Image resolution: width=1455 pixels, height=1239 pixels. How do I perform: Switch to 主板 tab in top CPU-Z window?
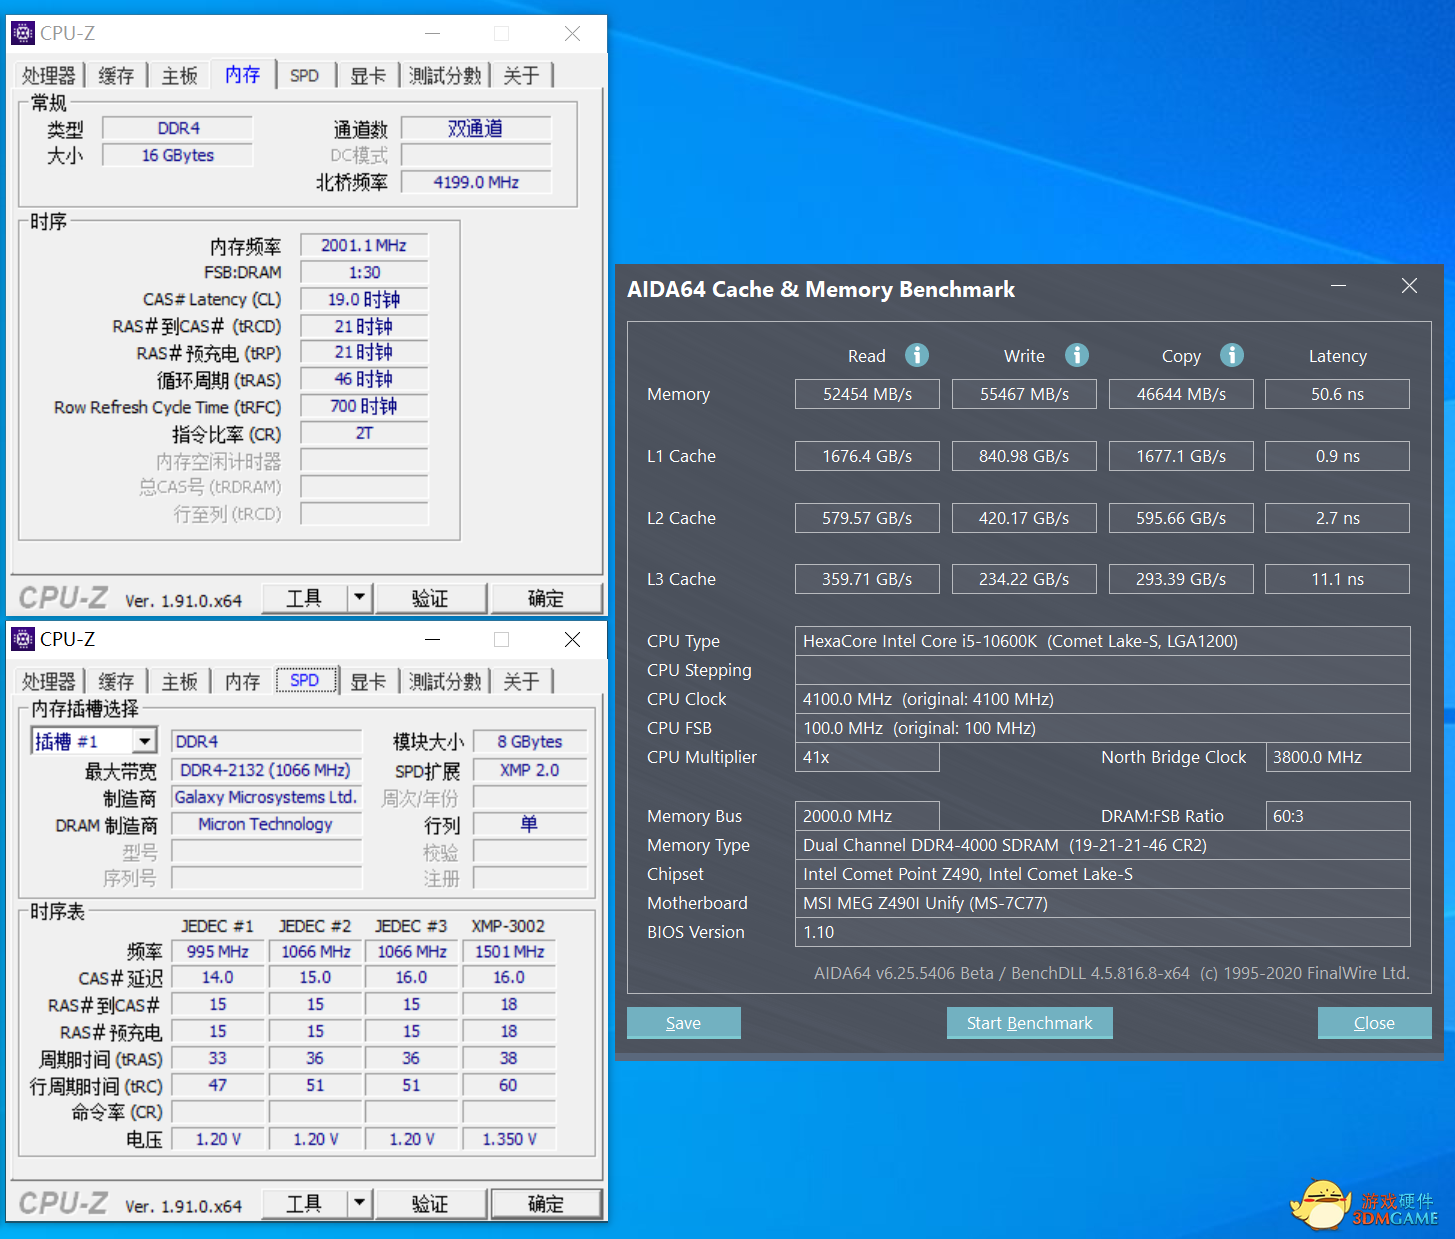click(180, 76)
